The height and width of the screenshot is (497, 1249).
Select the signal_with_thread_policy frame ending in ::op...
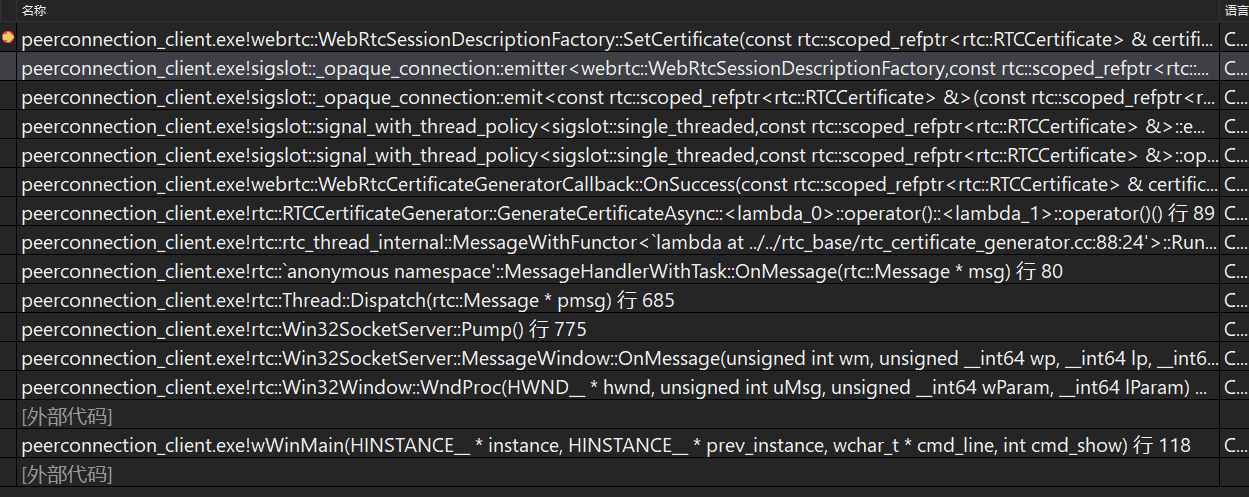(x=619, y=156)
